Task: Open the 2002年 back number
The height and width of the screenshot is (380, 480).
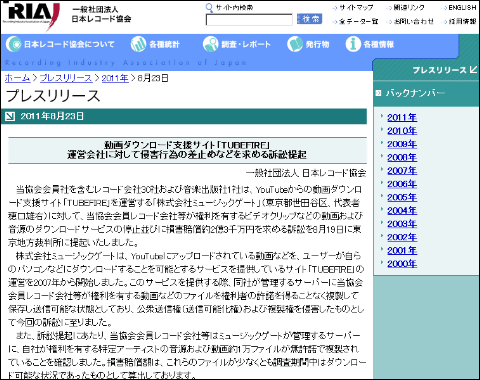Action: tap(402, 237)
